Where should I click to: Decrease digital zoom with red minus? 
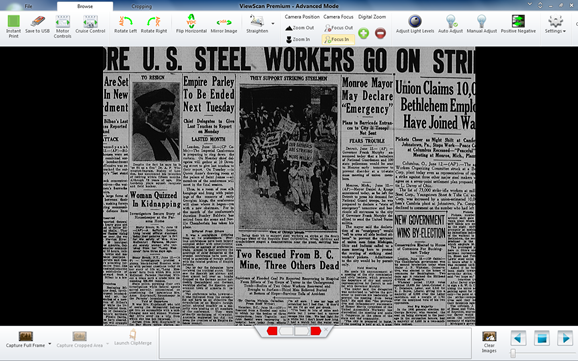coord(380,33)
